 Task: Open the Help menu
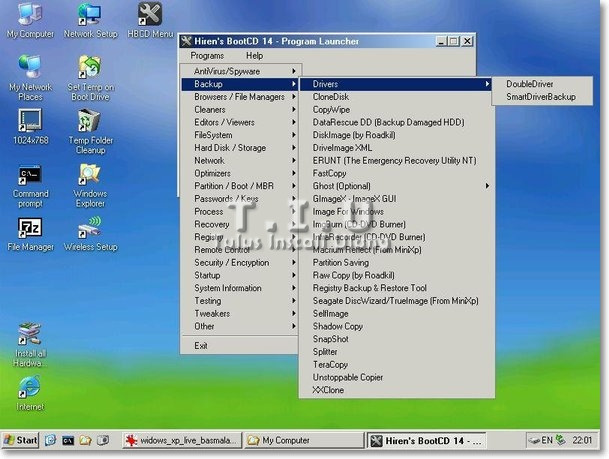[254, 56]
